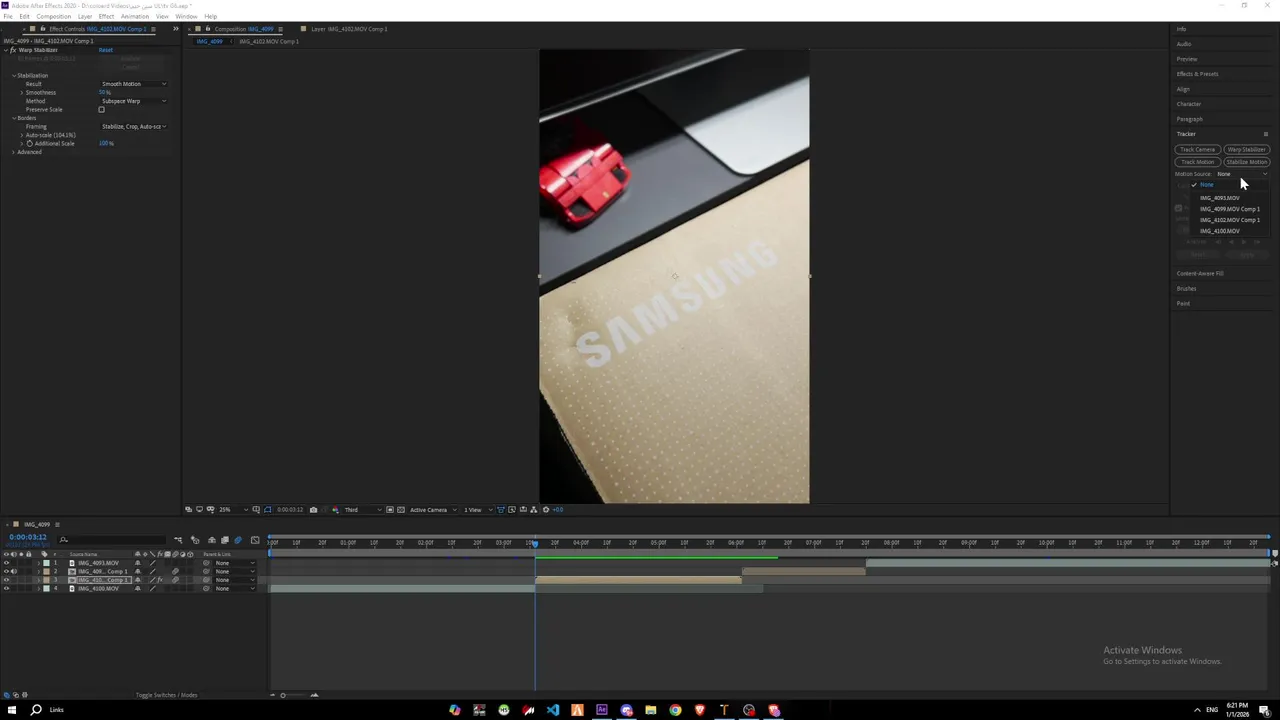Toggle the Draft 3D icon in timeline

(195, 540)
